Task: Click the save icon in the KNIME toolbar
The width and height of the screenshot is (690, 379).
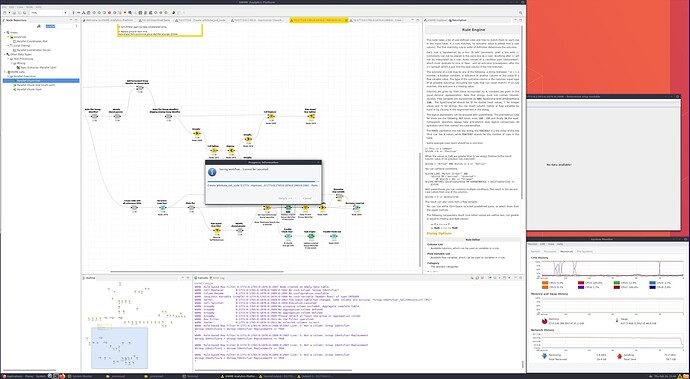Action: [14, 13]
